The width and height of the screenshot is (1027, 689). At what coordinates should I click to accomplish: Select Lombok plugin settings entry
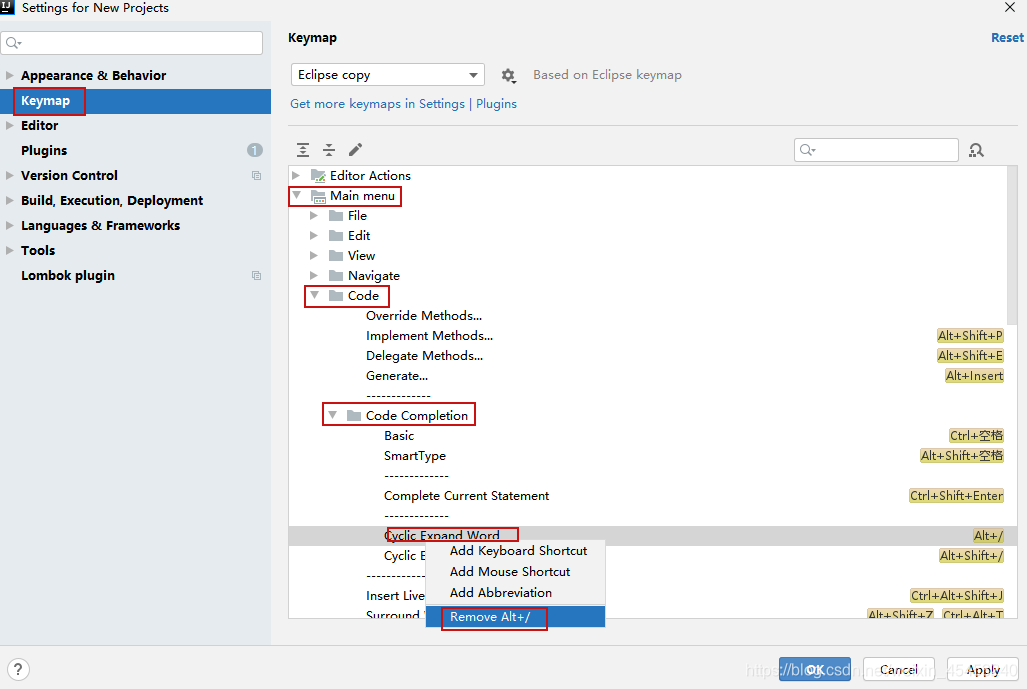(x=136, y=276)
